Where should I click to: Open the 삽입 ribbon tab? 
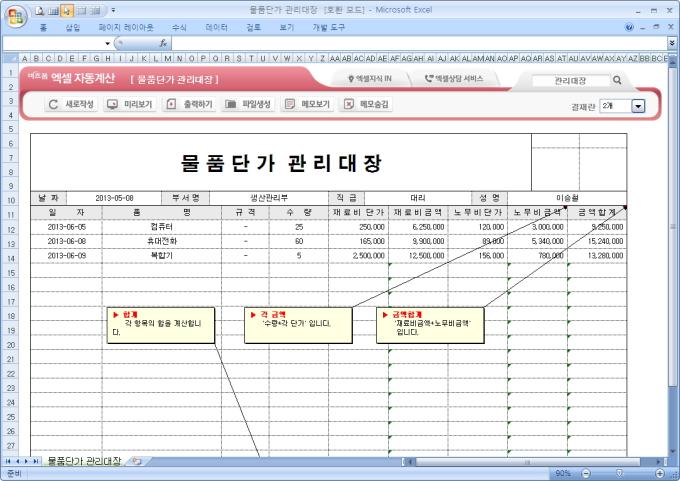point(73,27)
